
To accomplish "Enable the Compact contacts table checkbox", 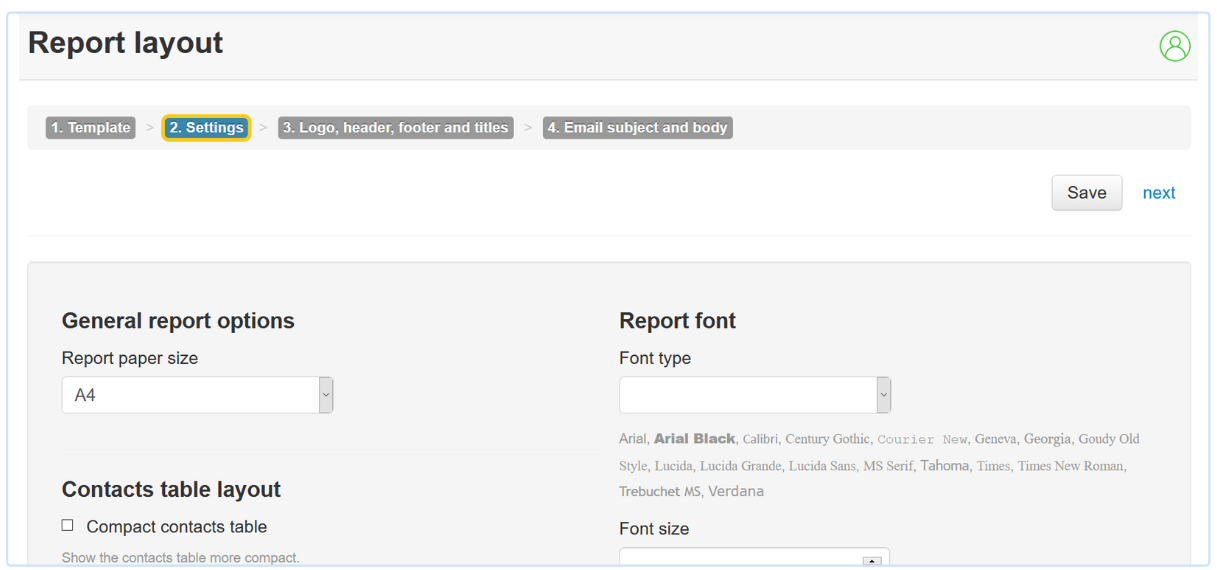I will click(68, 525).
